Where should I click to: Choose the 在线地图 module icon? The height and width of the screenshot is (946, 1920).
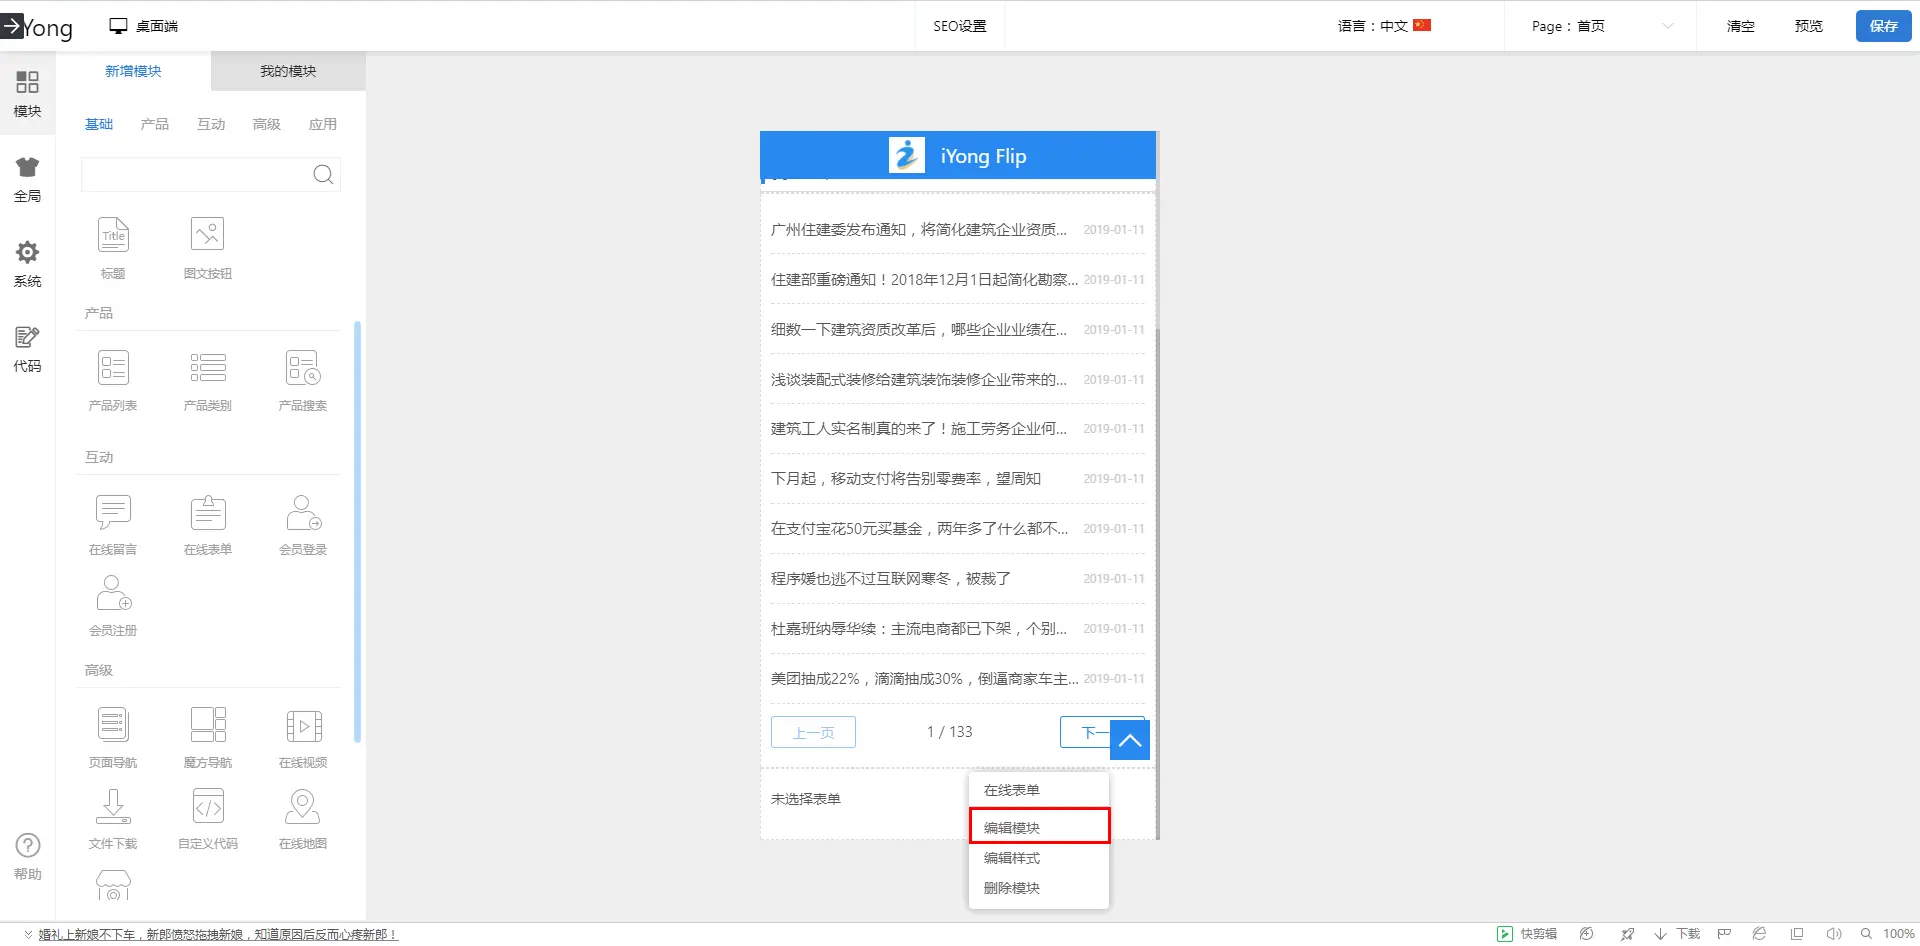[303, 807]
